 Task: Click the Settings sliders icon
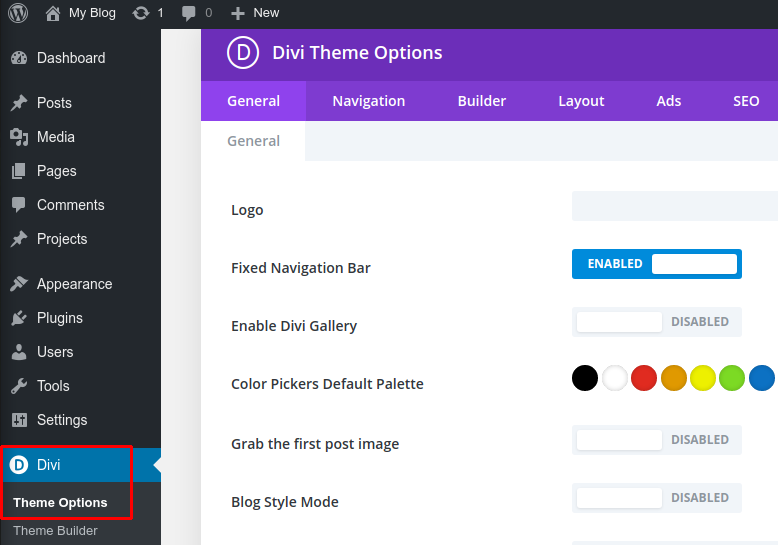(x=19, y=420)
